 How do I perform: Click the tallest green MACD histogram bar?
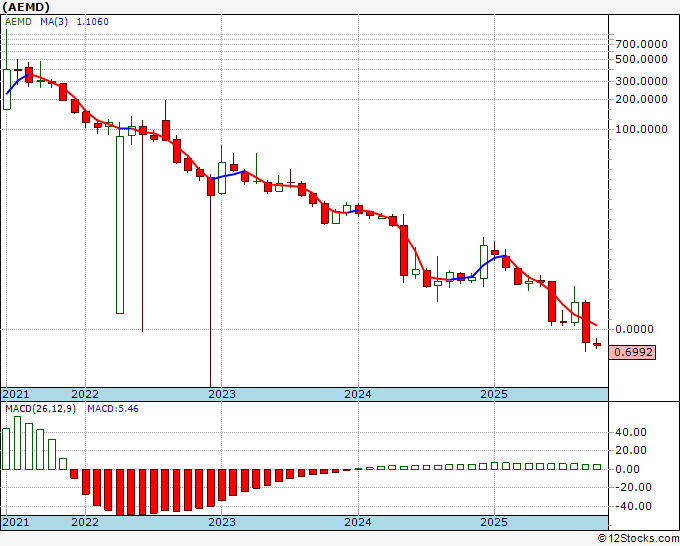click(17, 443)
